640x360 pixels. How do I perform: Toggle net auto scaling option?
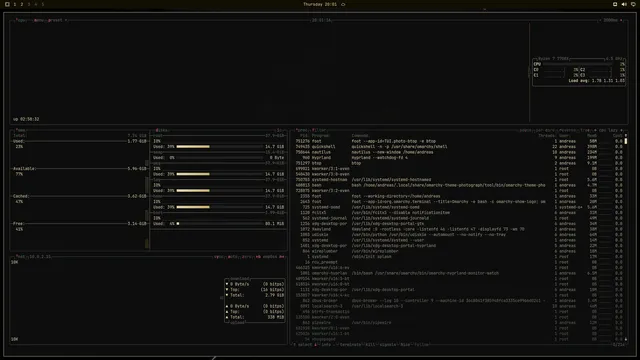pyautogui.click(x=233, y=257)
